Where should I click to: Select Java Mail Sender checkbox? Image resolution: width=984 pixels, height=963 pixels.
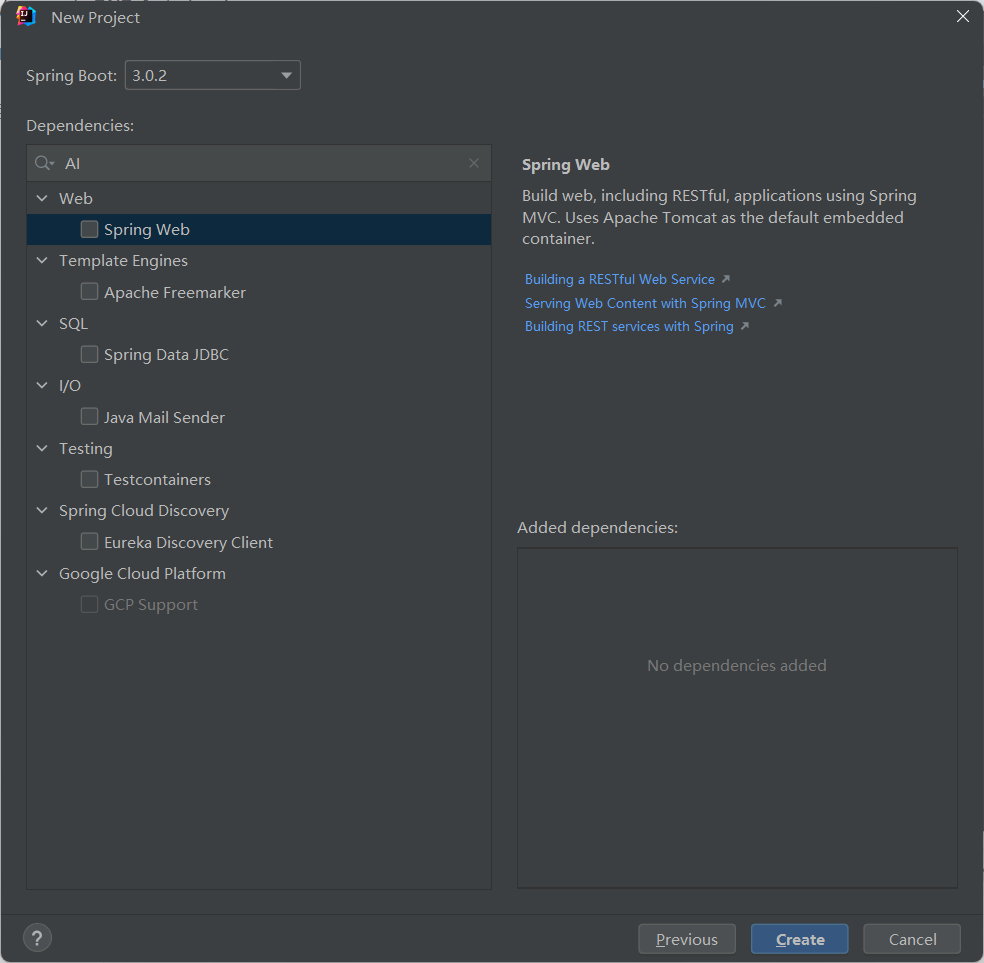89,416
